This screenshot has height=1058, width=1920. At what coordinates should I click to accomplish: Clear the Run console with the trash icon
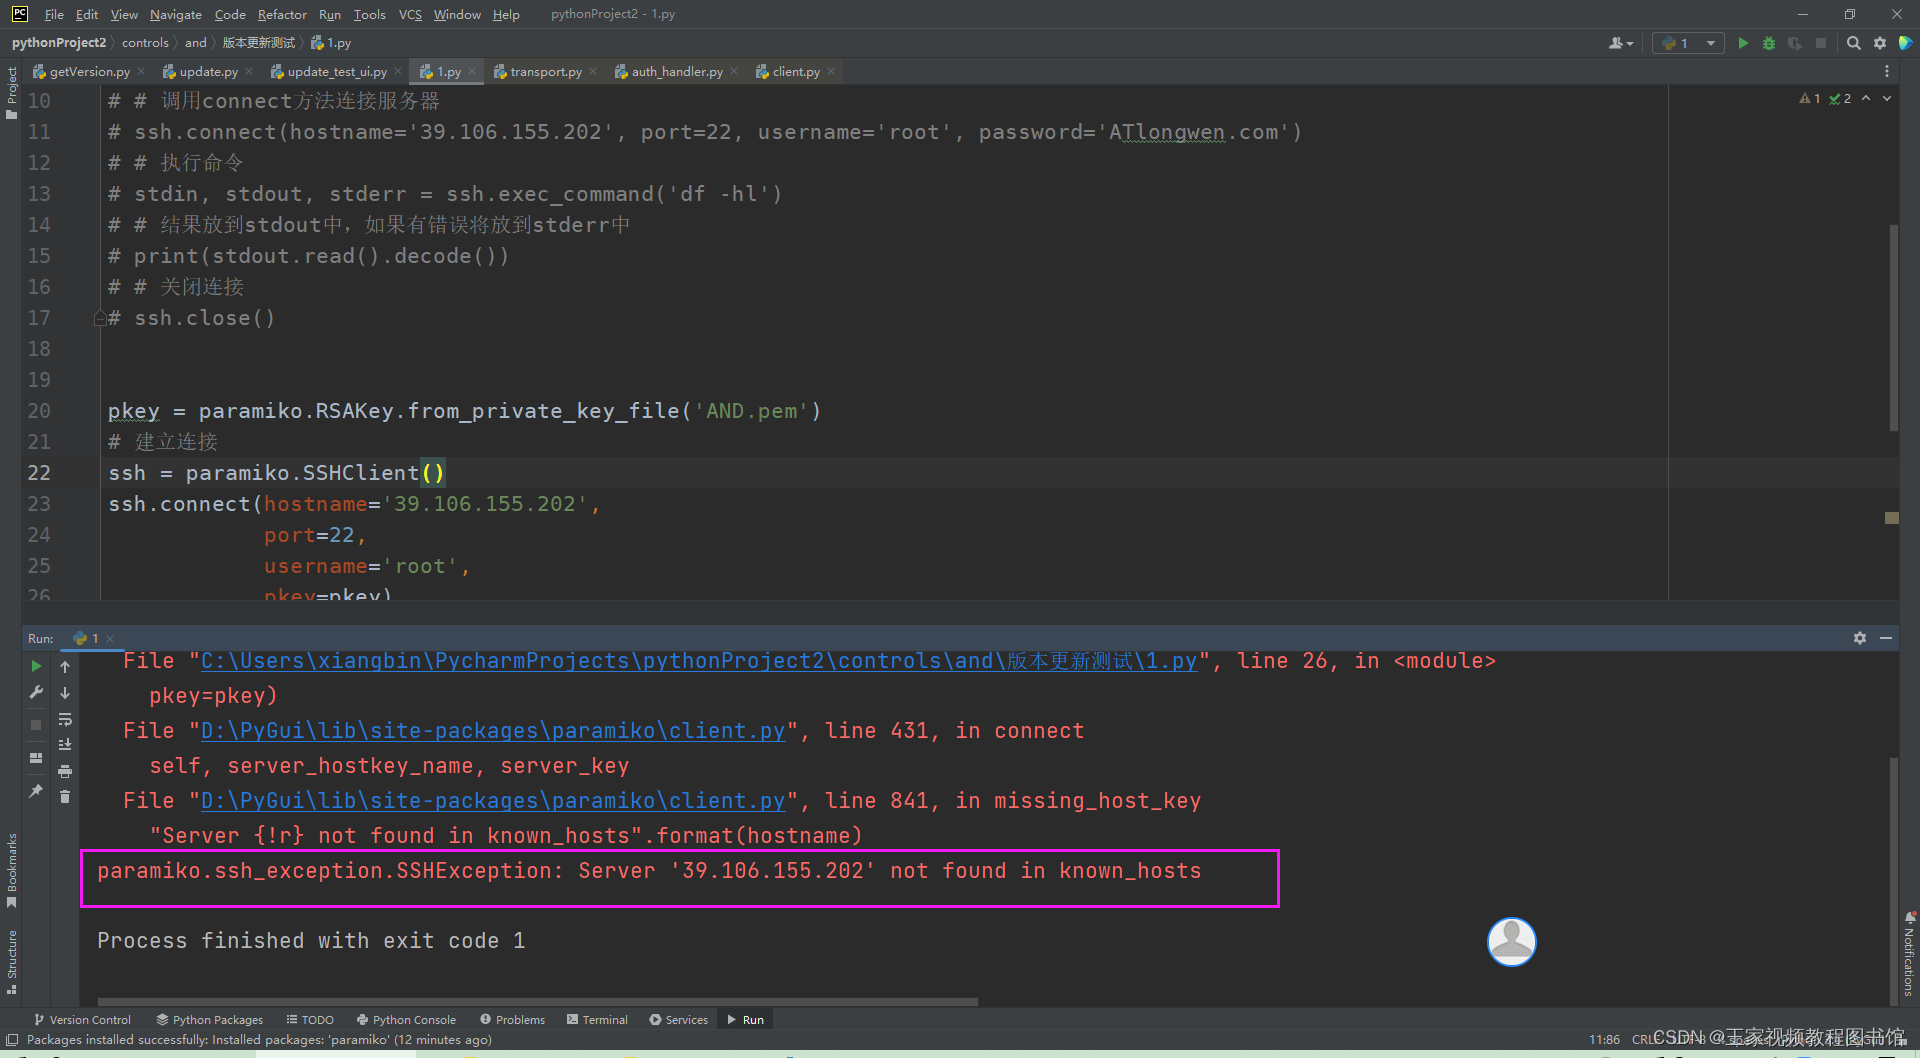[65, 796]
